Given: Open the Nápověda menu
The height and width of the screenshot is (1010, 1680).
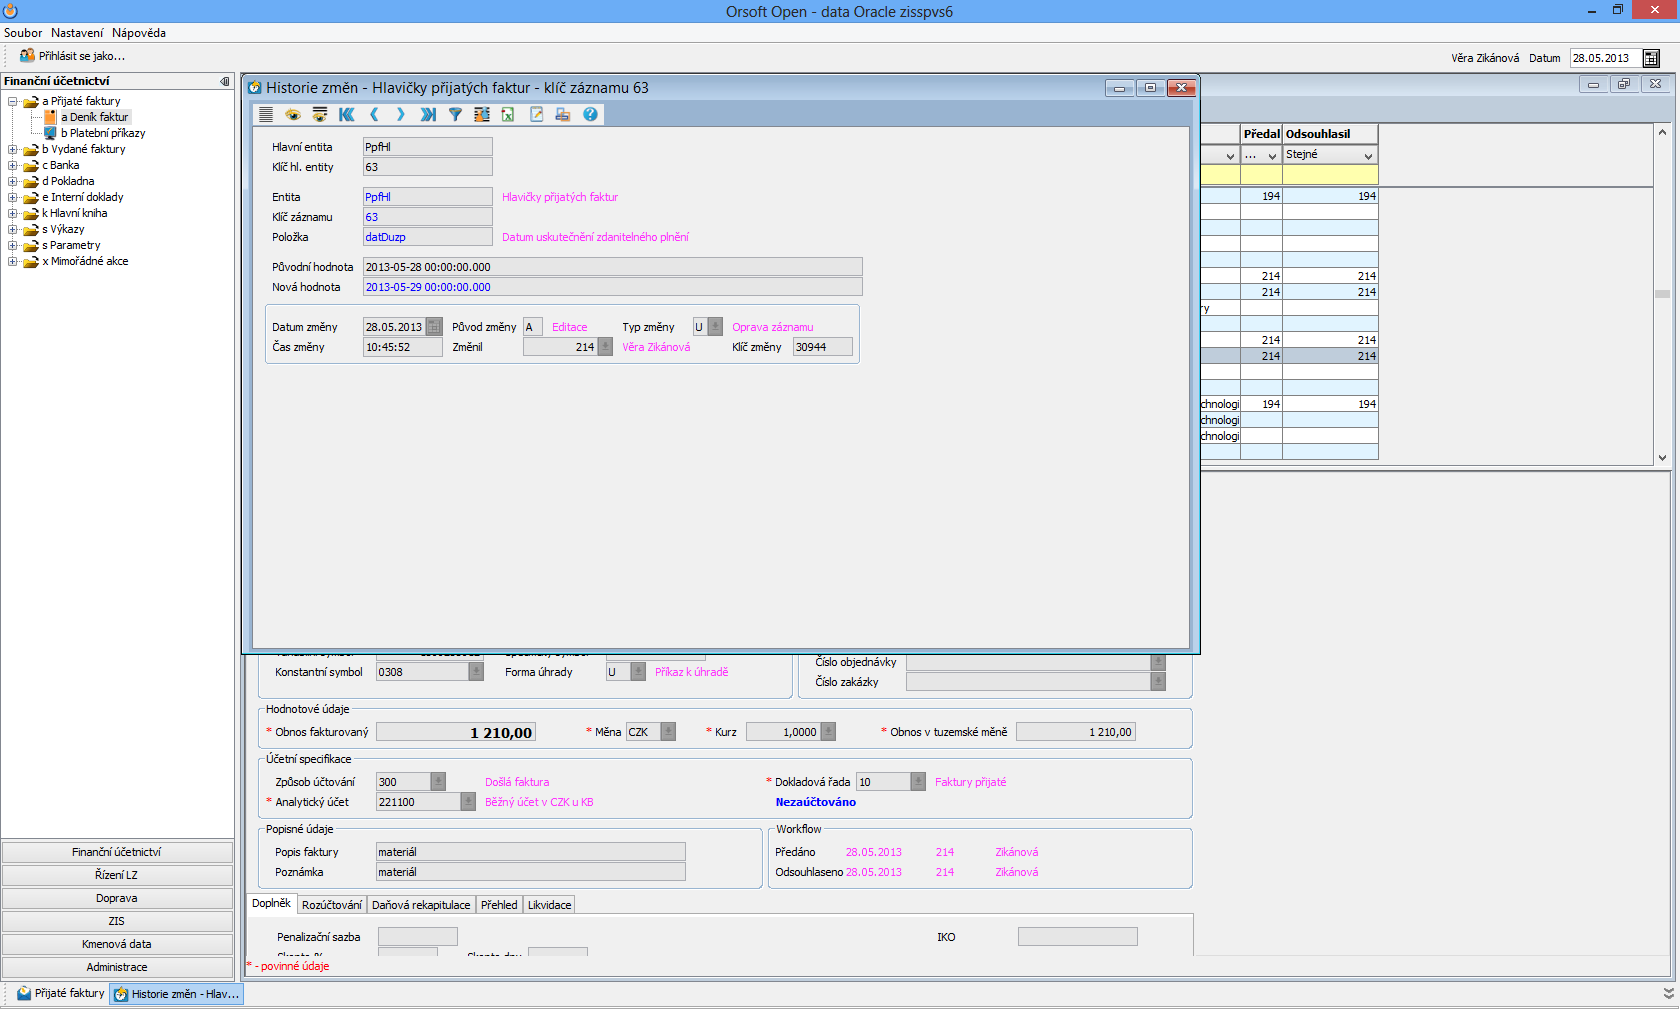Looking at the screenshot, I should coord(139,33).
